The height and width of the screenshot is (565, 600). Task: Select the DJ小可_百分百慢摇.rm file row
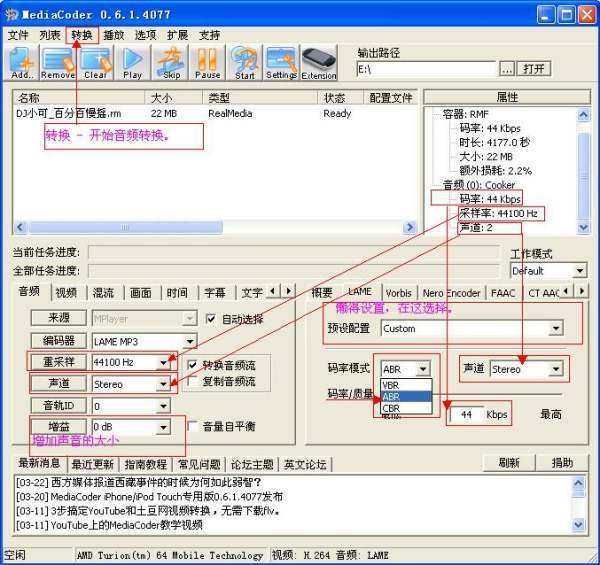pos(215,114)
